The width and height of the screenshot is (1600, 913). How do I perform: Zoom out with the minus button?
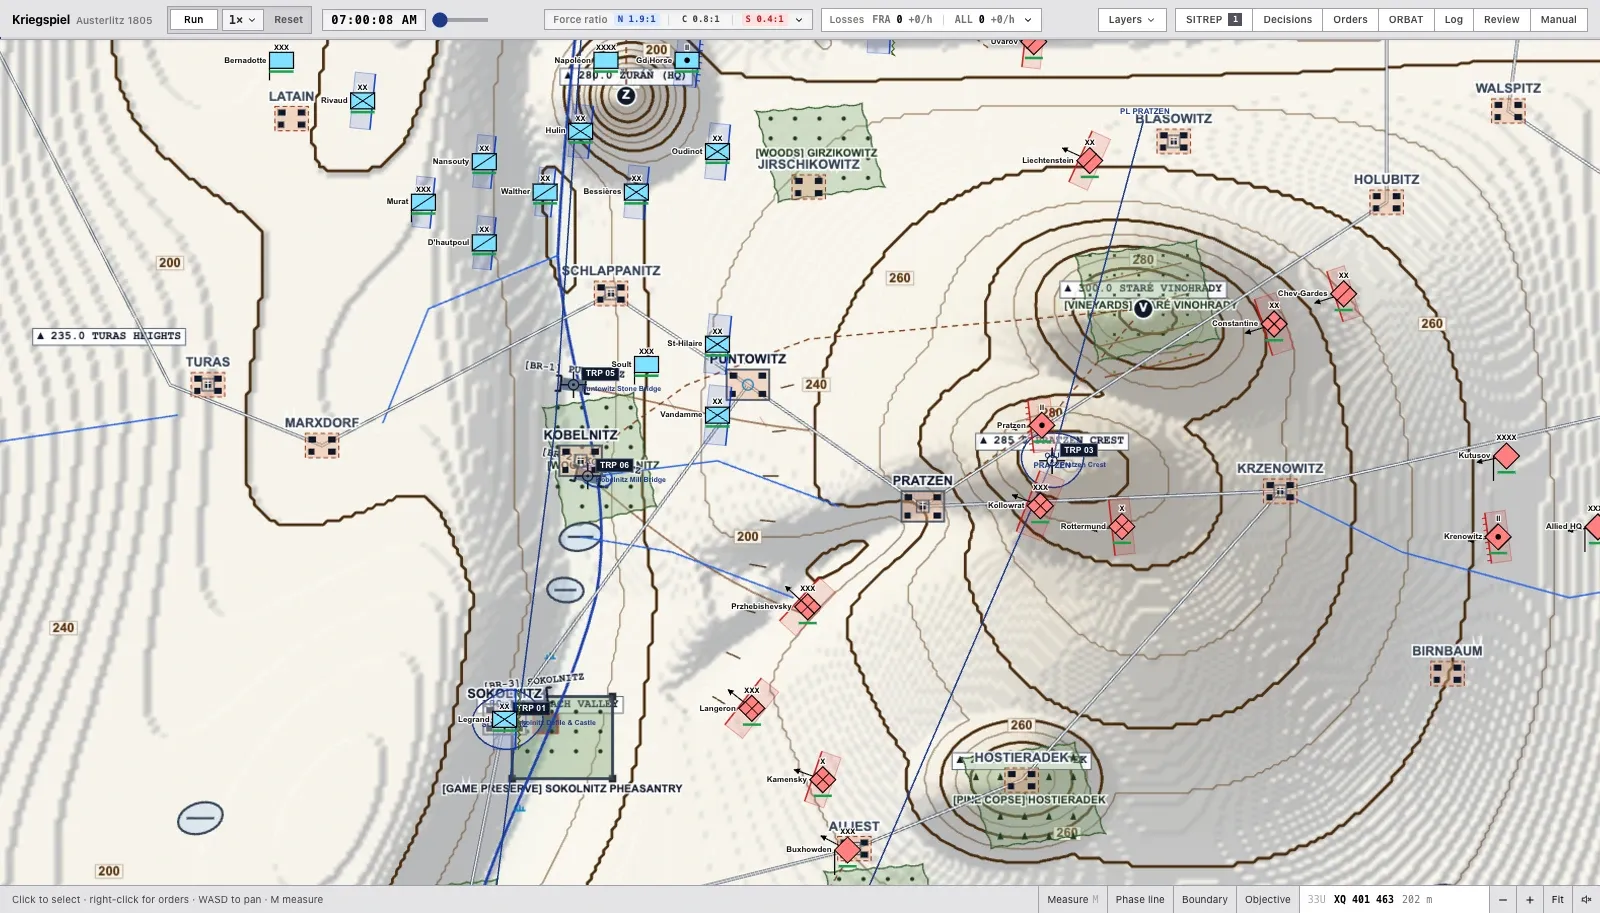tap(1503, 899)
